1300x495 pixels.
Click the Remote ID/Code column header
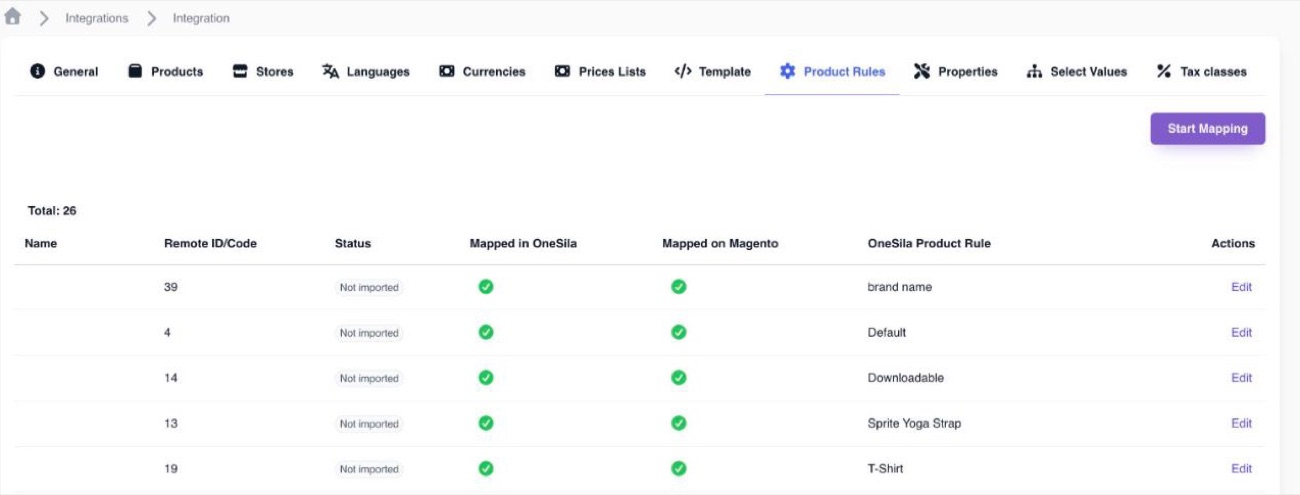click(210, 243)
